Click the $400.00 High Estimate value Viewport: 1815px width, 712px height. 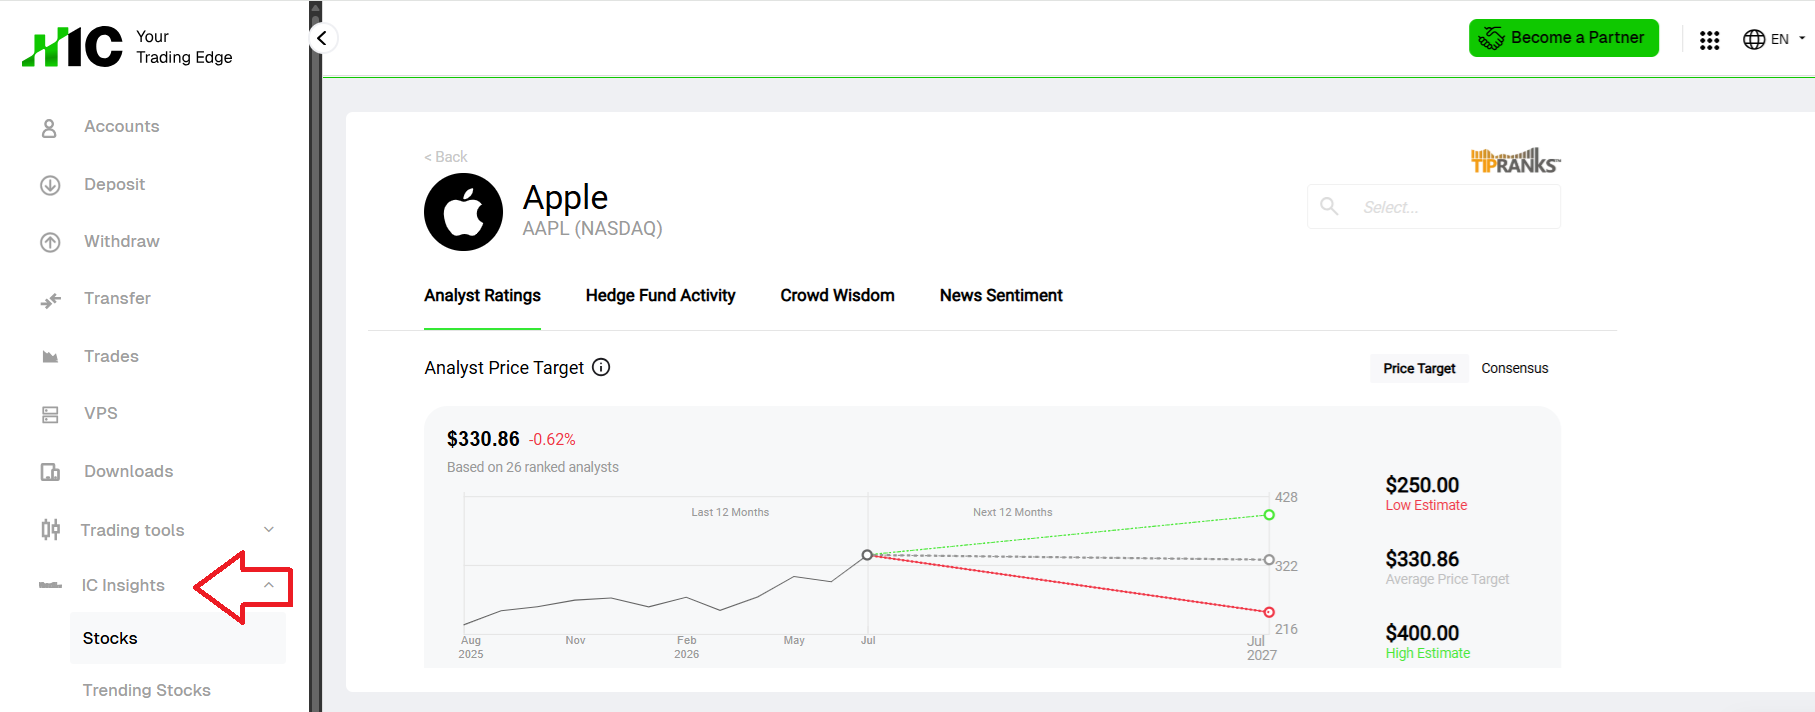click(1422, 633)
